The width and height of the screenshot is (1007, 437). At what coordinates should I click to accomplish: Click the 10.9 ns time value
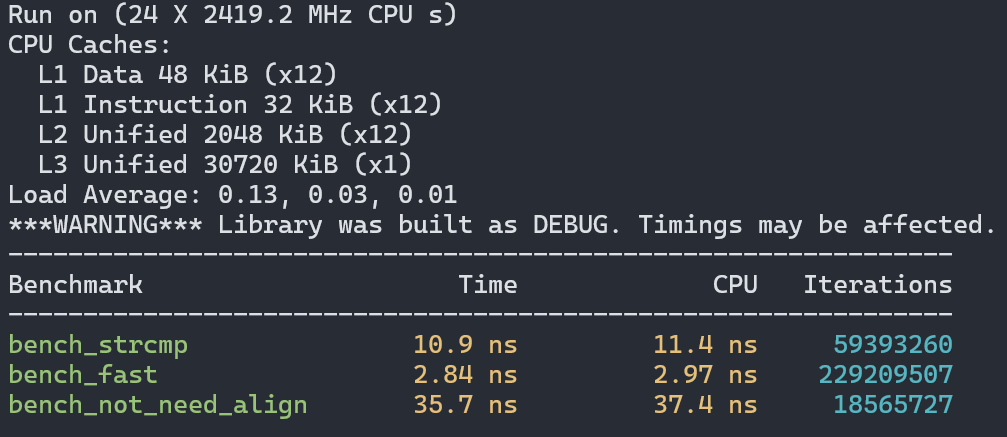tap(465, 345)
